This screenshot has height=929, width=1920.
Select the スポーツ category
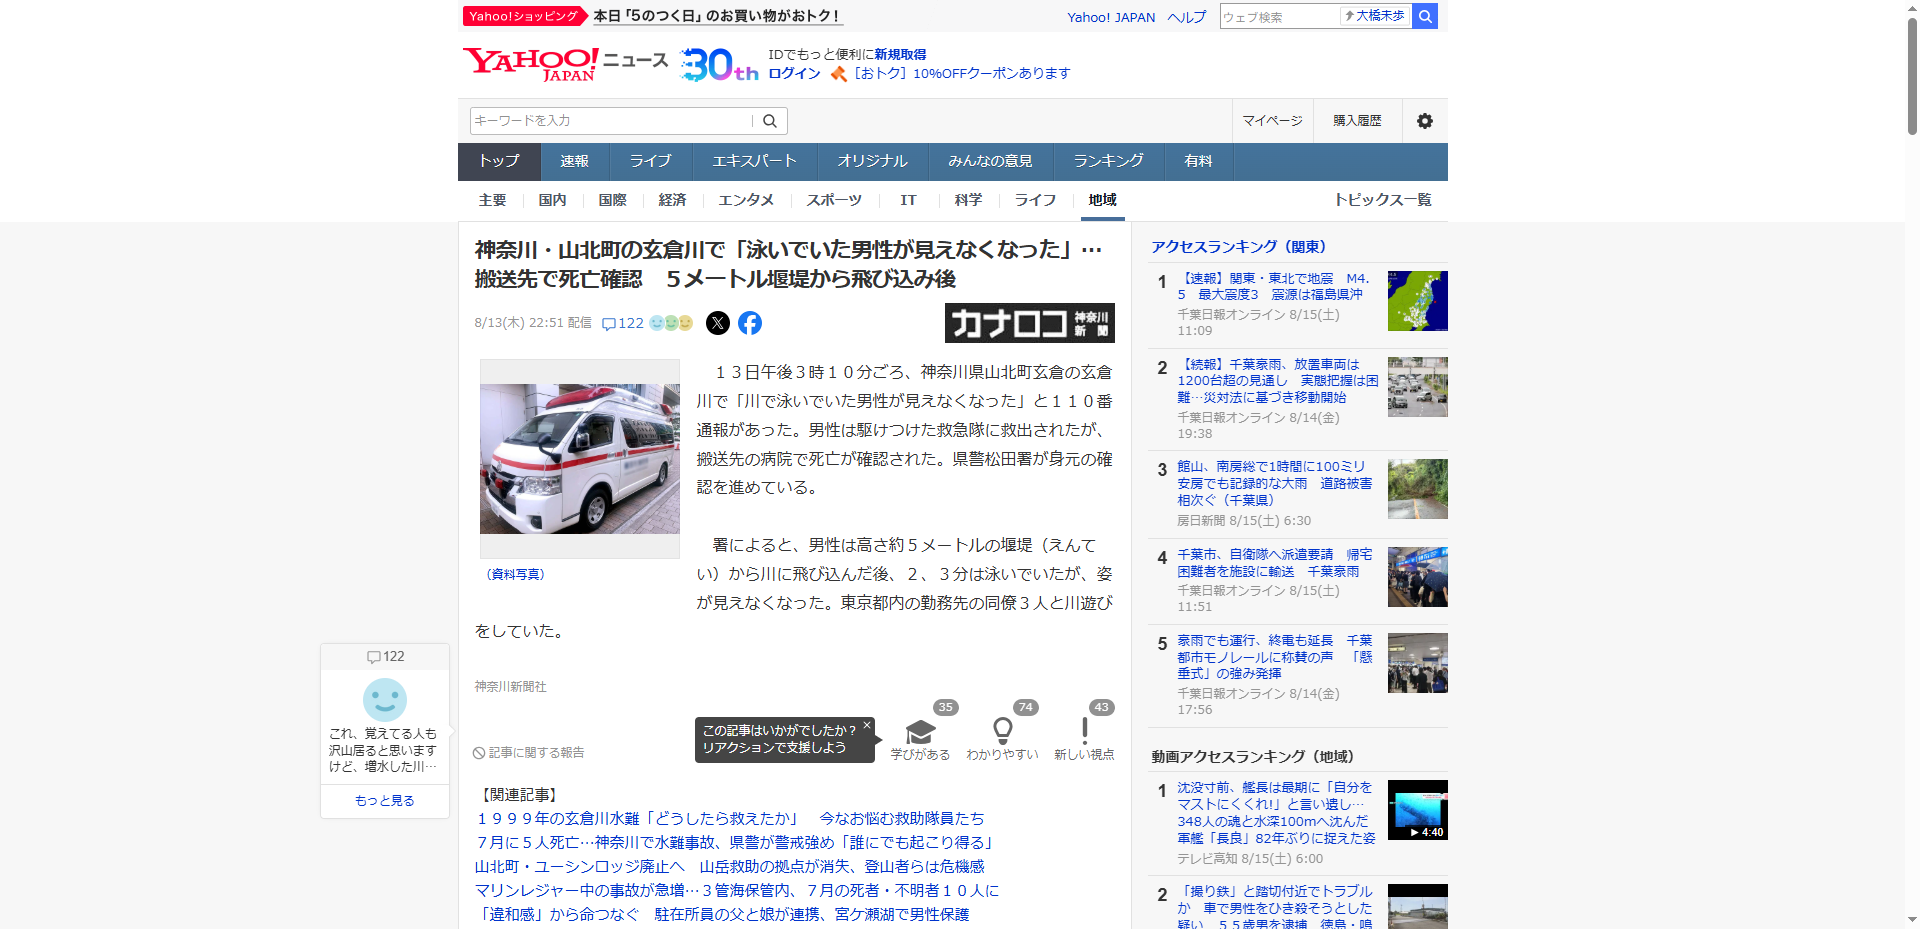click(834, 200)
